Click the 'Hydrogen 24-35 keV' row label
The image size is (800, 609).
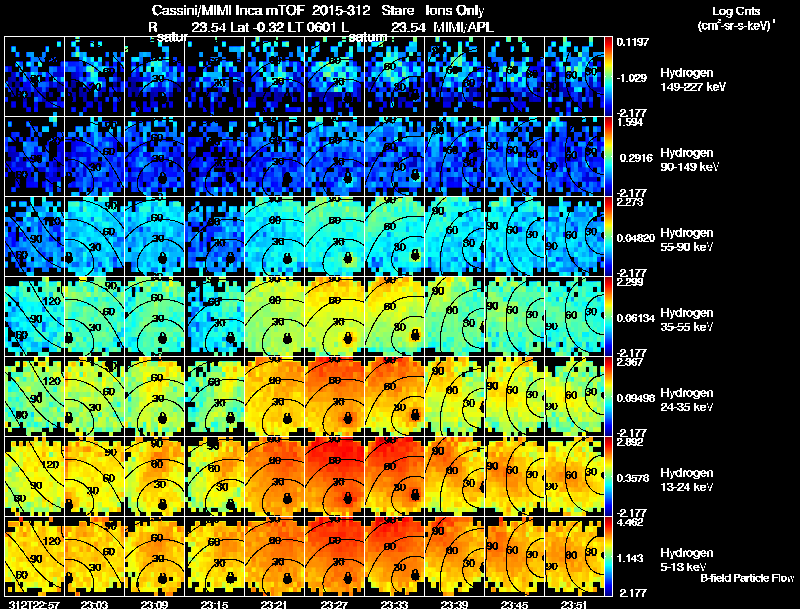[687, 400]
